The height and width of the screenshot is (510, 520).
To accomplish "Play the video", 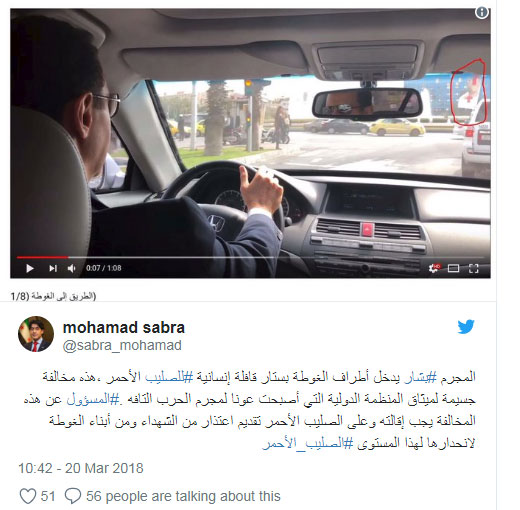I will (x=30, y=268).
